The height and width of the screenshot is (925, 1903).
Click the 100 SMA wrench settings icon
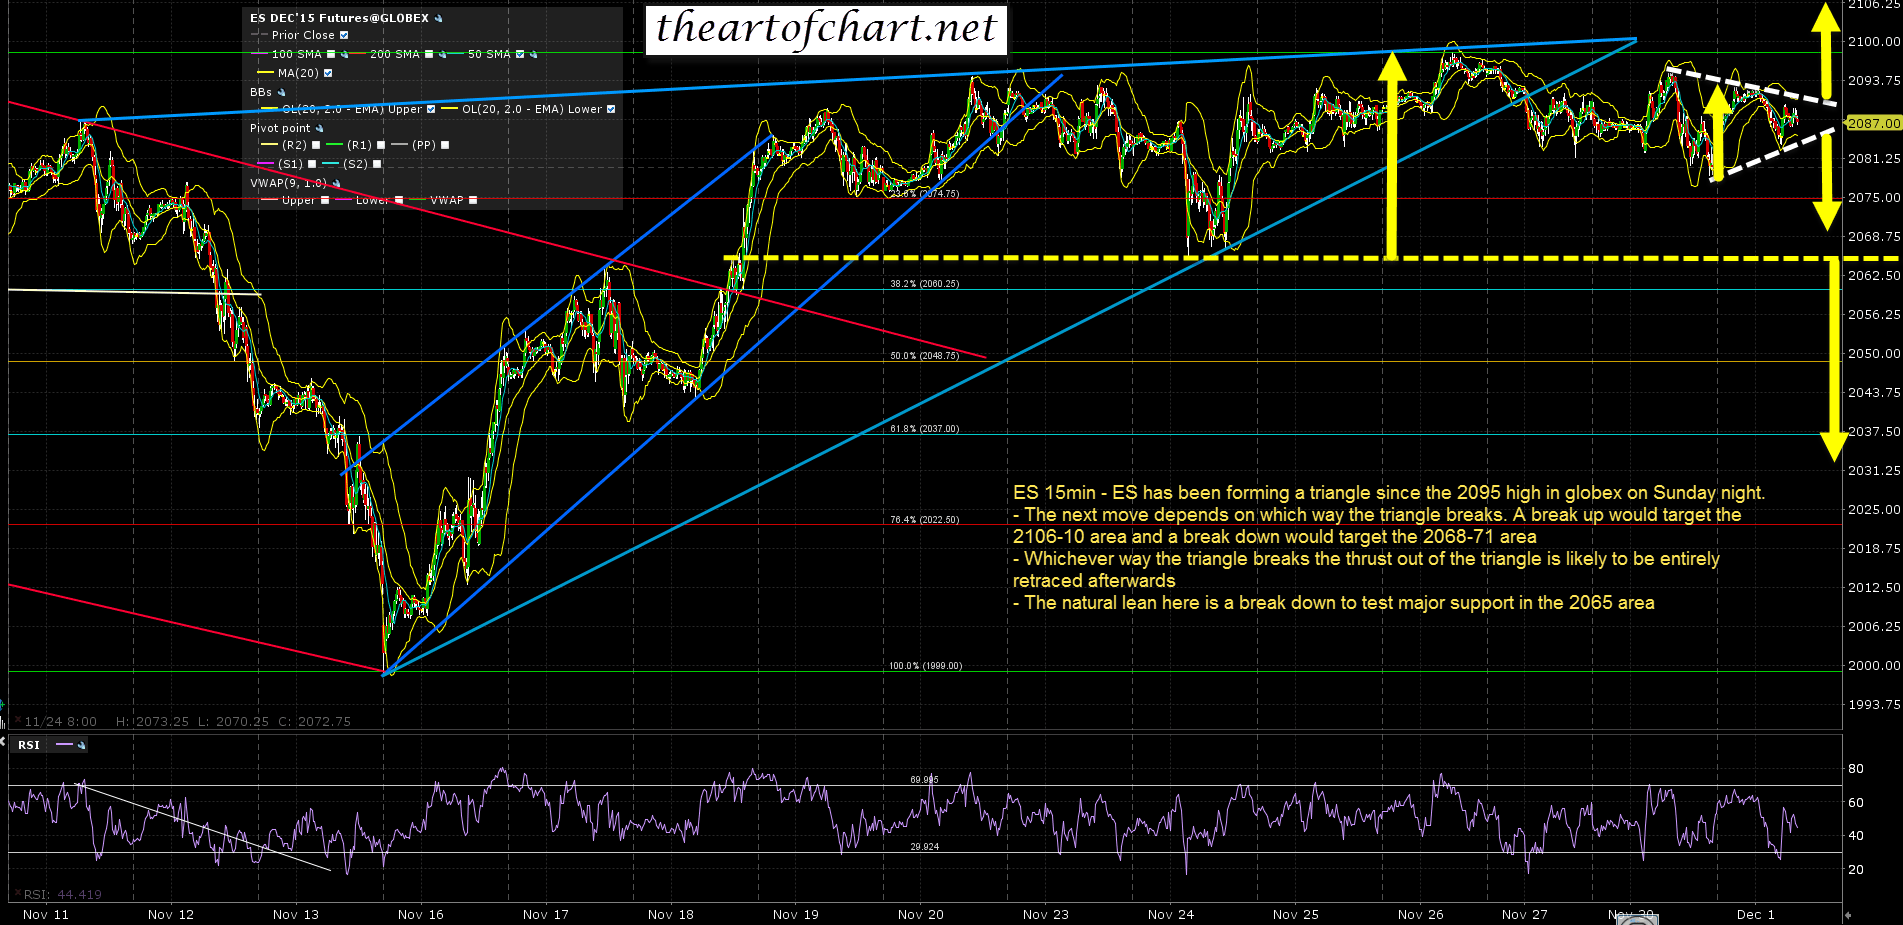[344, 54]
